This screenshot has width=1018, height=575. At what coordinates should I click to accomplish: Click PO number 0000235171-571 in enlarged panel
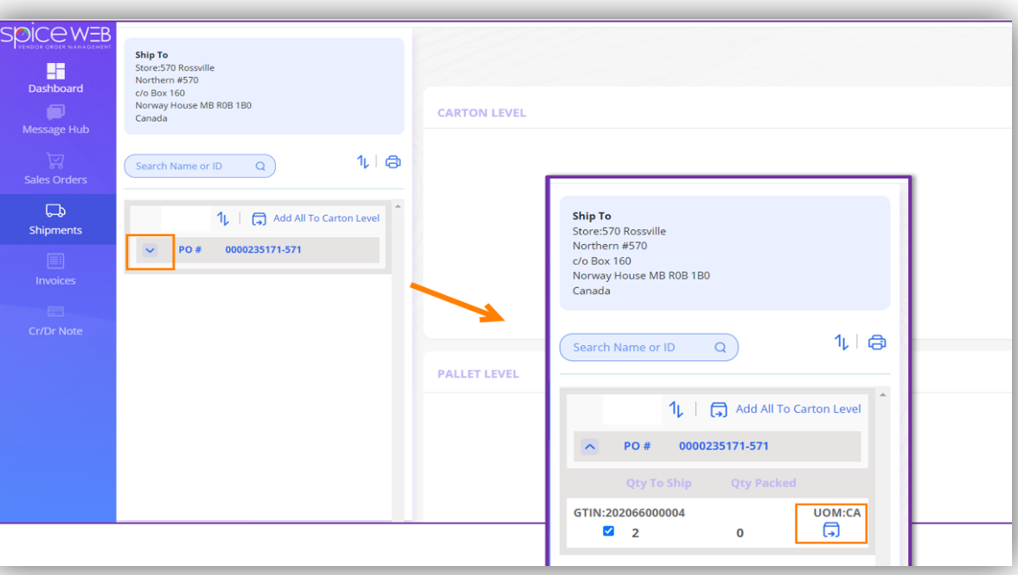(x=723, y=446)
